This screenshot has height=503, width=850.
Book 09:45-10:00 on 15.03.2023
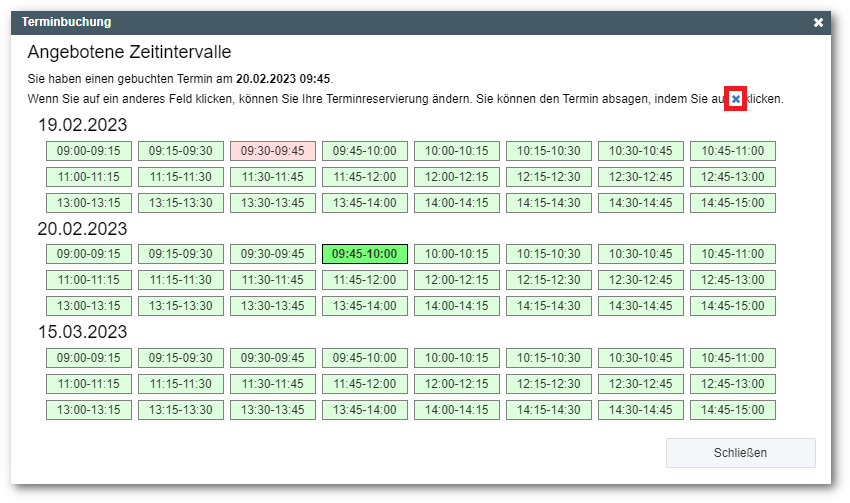point(365,358)
